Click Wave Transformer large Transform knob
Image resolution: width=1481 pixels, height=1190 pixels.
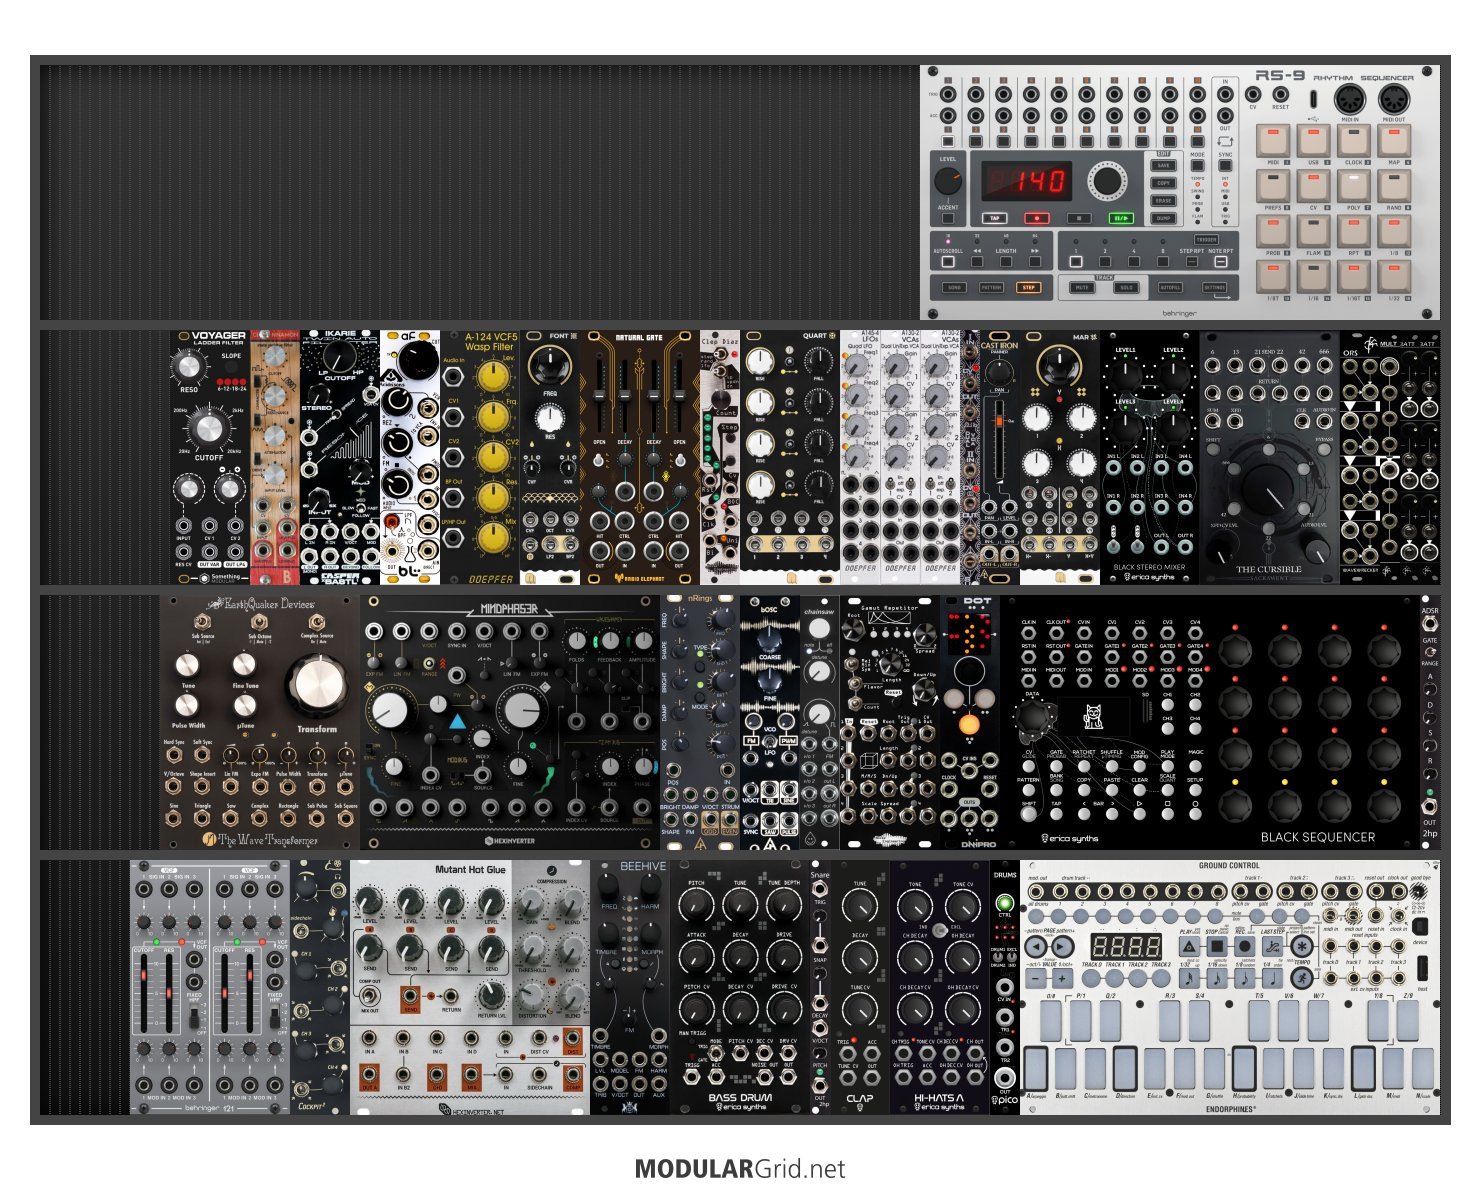click(318, 685)
